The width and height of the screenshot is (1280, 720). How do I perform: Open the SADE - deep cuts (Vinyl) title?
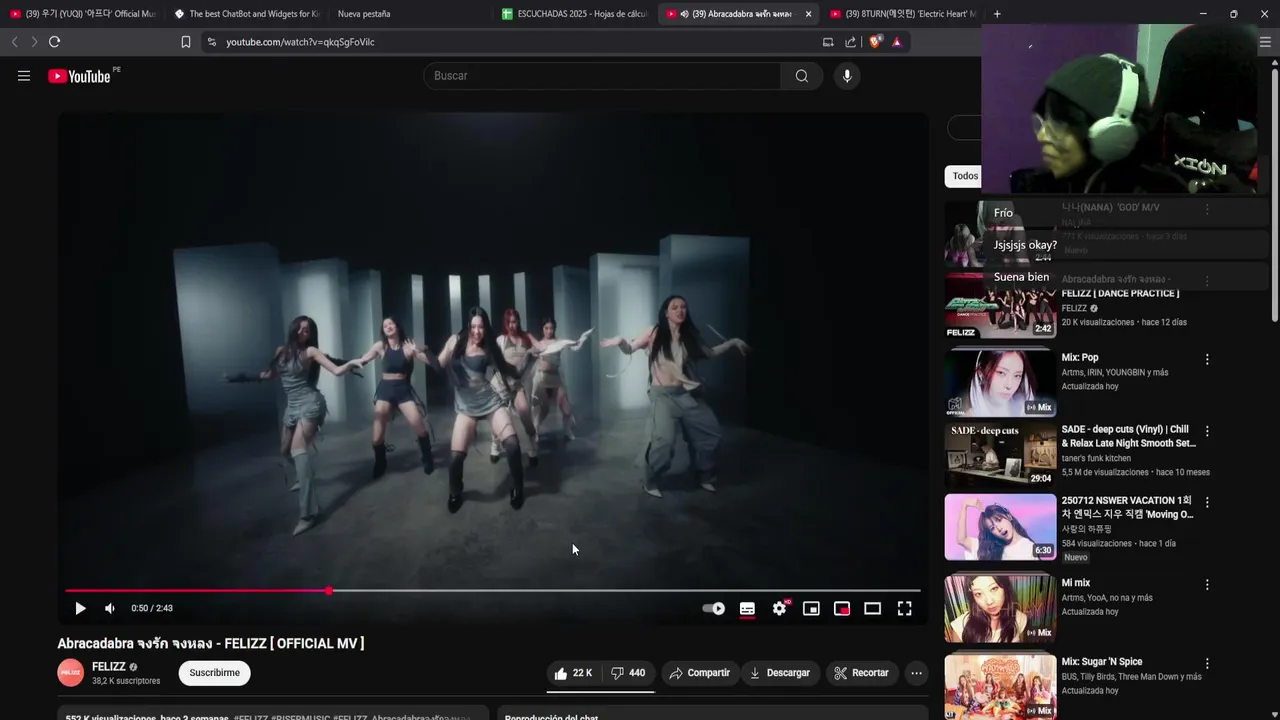point(1129,436)
